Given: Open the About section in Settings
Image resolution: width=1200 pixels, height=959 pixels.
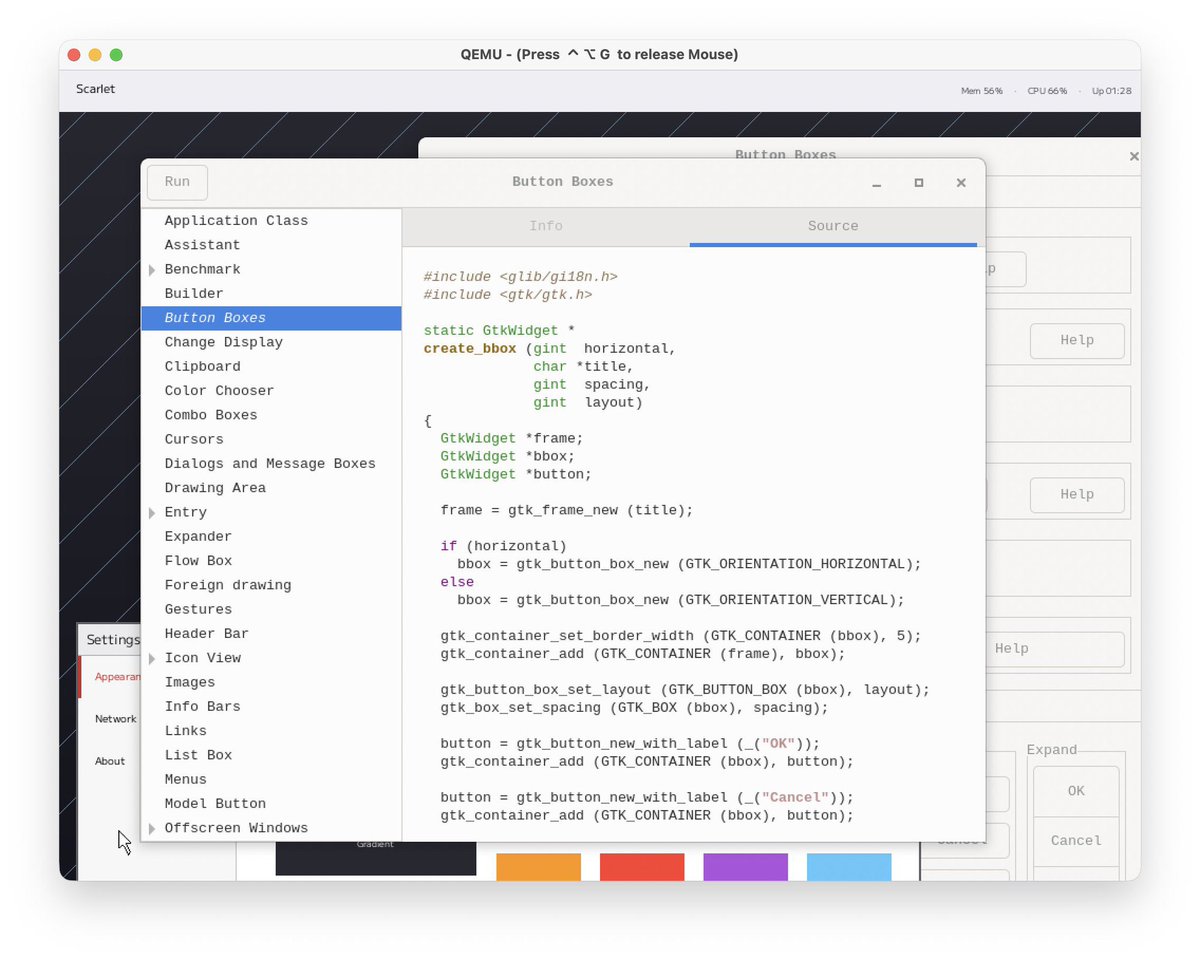Looking at the screenshot, I should pos(111,761).
